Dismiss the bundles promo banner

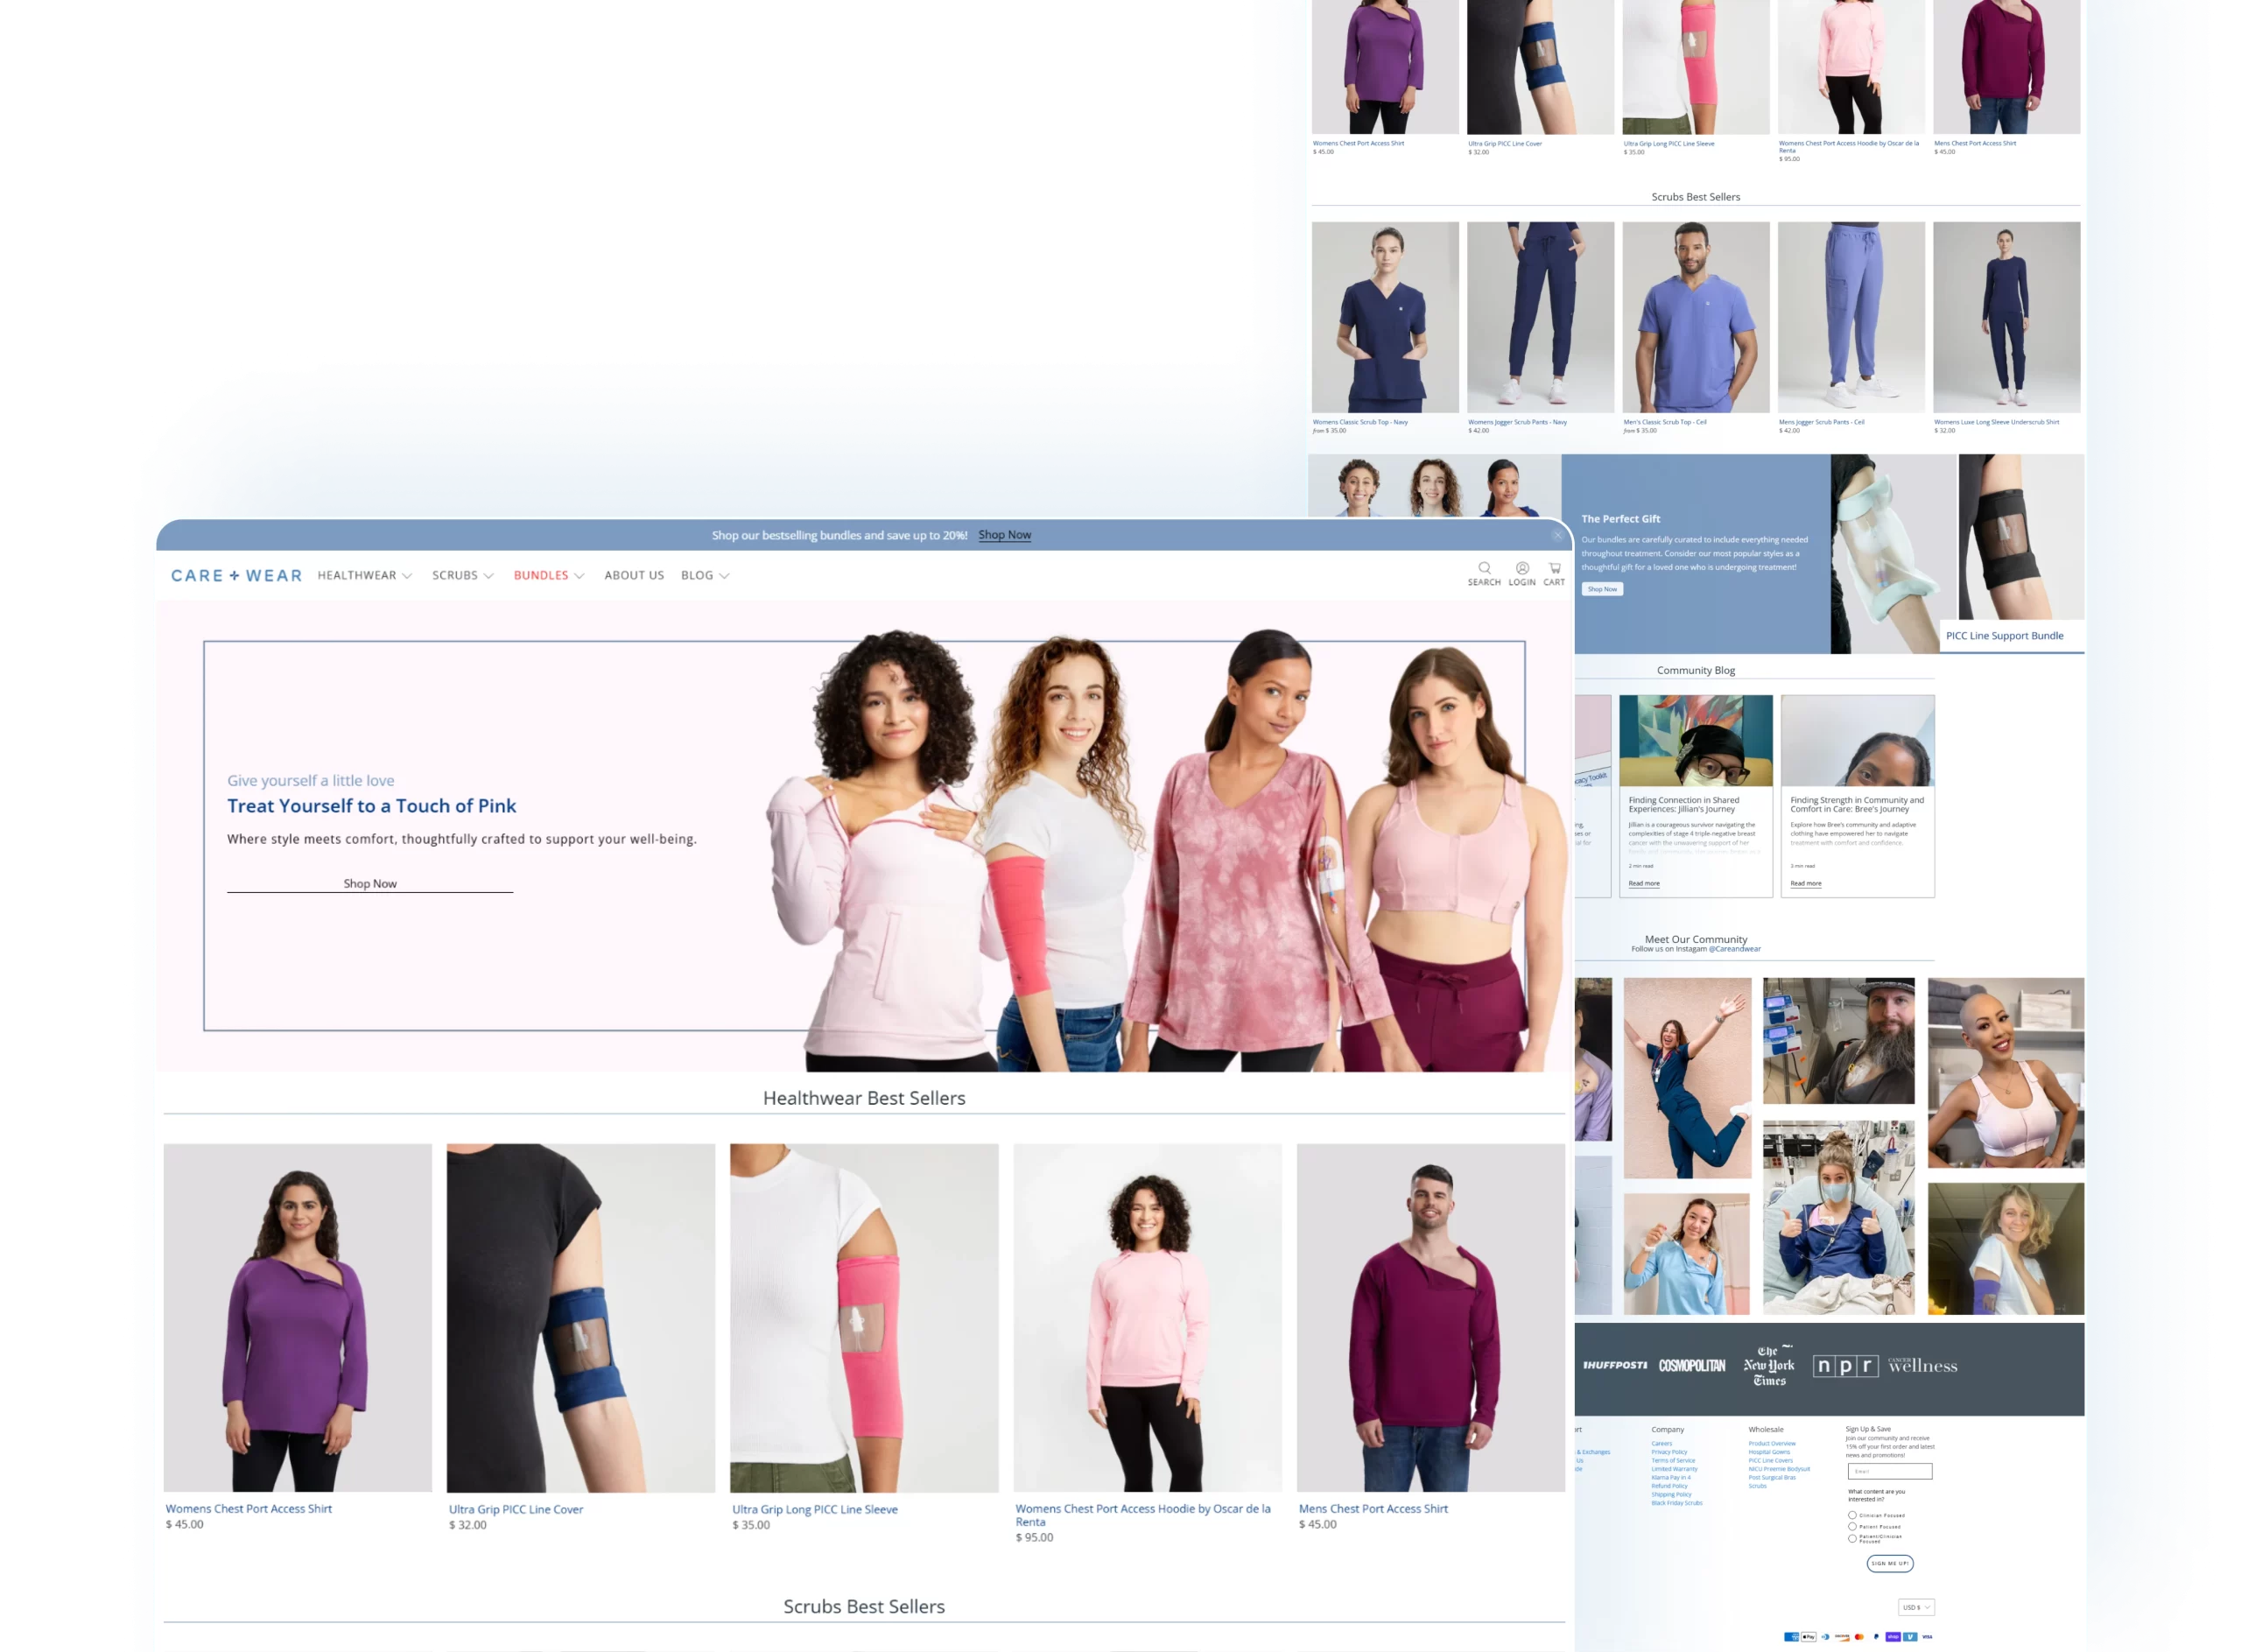(1557, 536)
